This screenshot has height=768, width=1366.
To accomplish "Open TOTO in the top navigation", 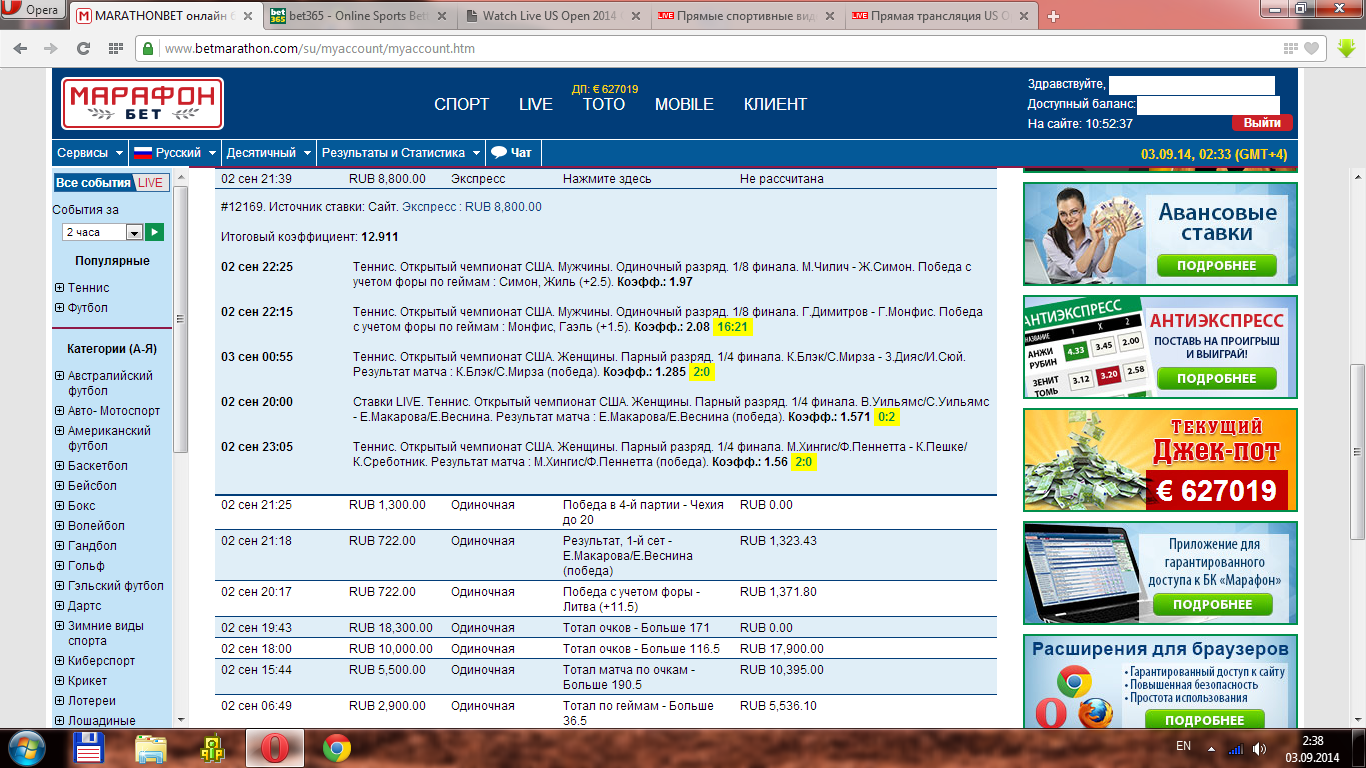I will [x=604, y=105].
